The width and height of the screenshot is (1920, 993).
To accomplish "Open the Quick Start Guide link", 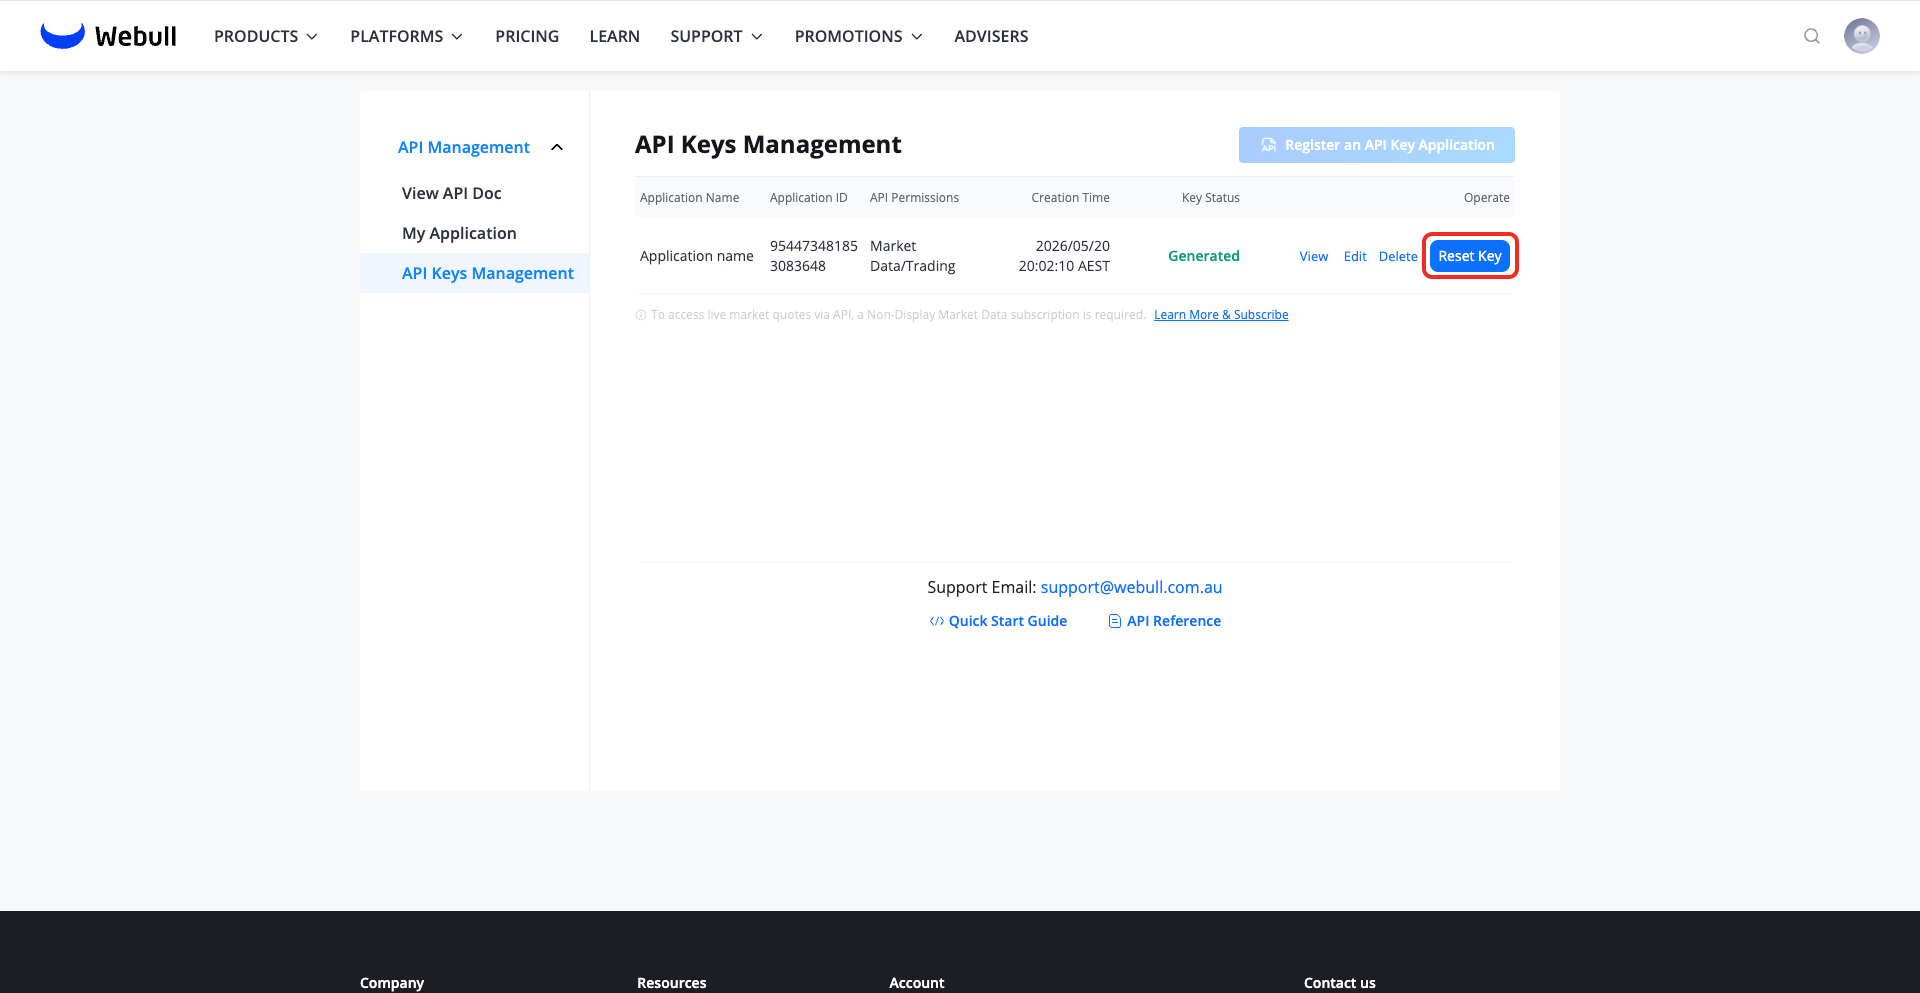I will click(1008, 621).
